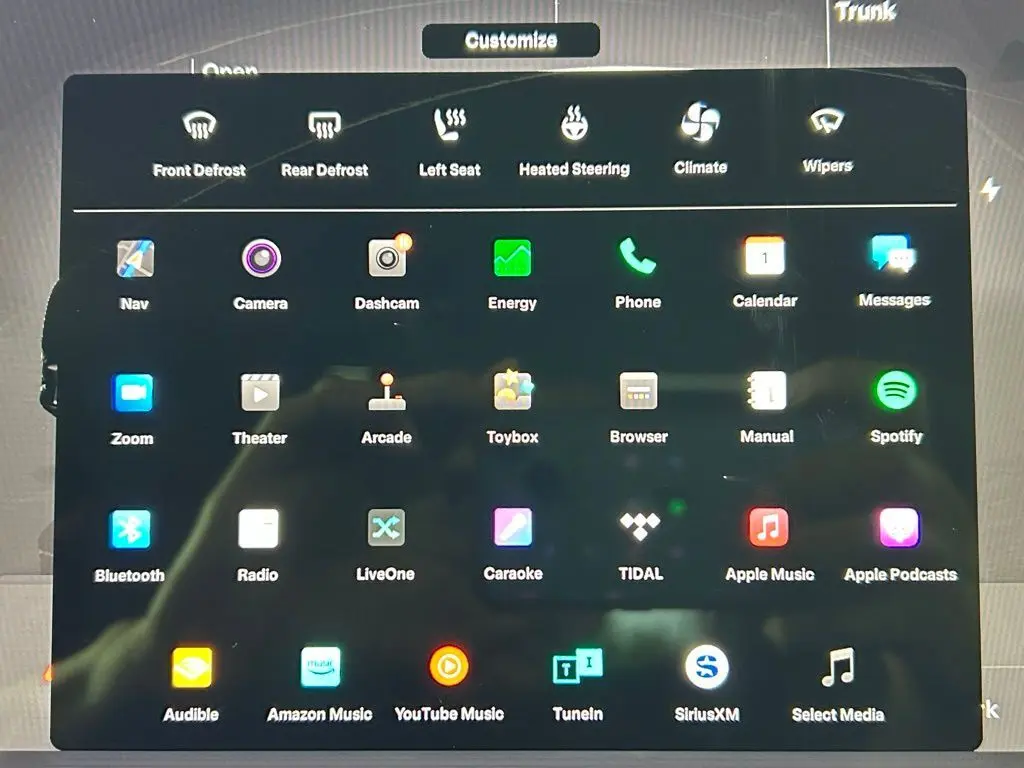Activate the Wipers control

(827, 140)
